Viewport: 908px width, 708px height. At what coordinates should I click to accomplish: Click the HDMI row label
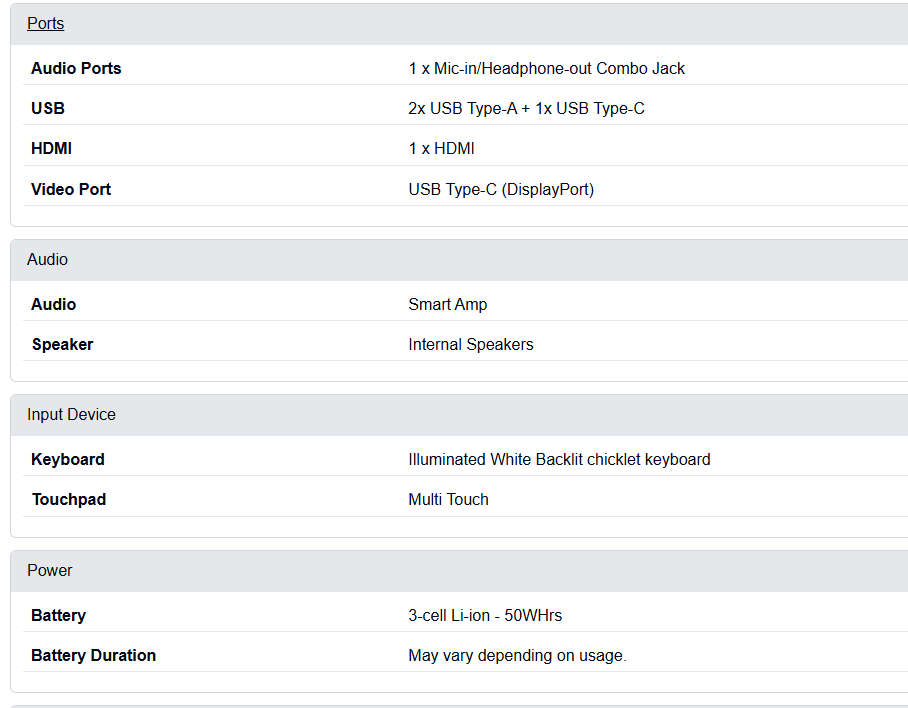51,148
